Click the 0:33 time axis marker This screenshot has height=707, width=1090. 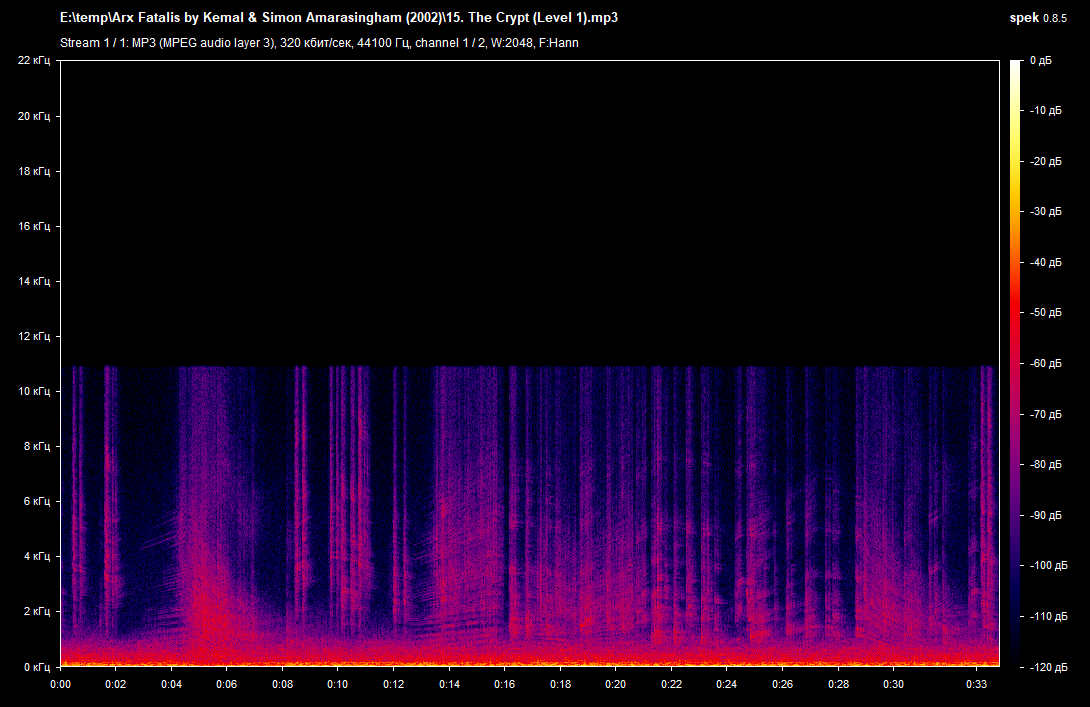976,684
